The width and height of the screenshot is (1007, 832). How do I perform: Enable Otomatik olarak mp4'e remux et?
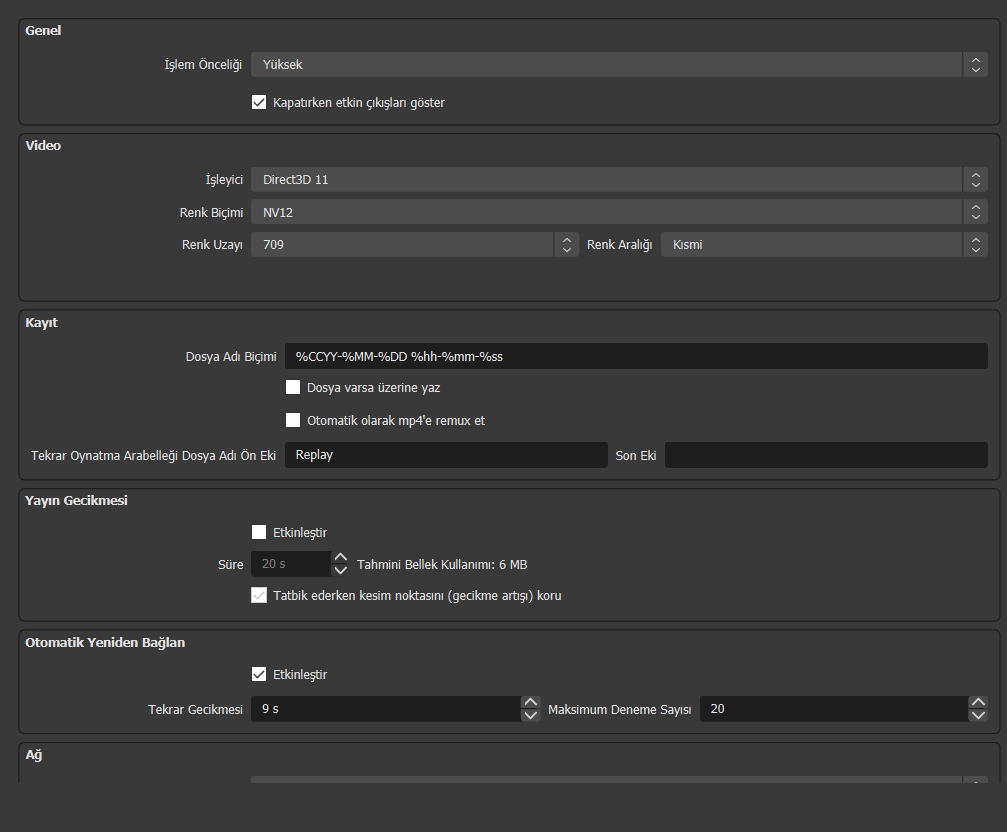click(293, 420)
